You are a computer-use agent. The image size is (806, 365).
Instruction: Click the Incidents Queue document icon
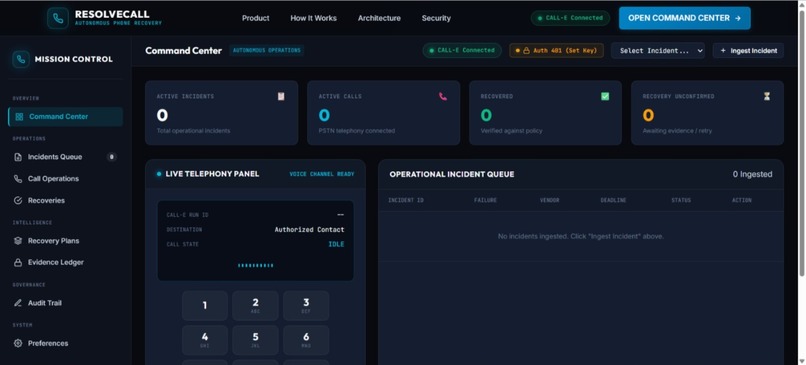coord(18,157)
